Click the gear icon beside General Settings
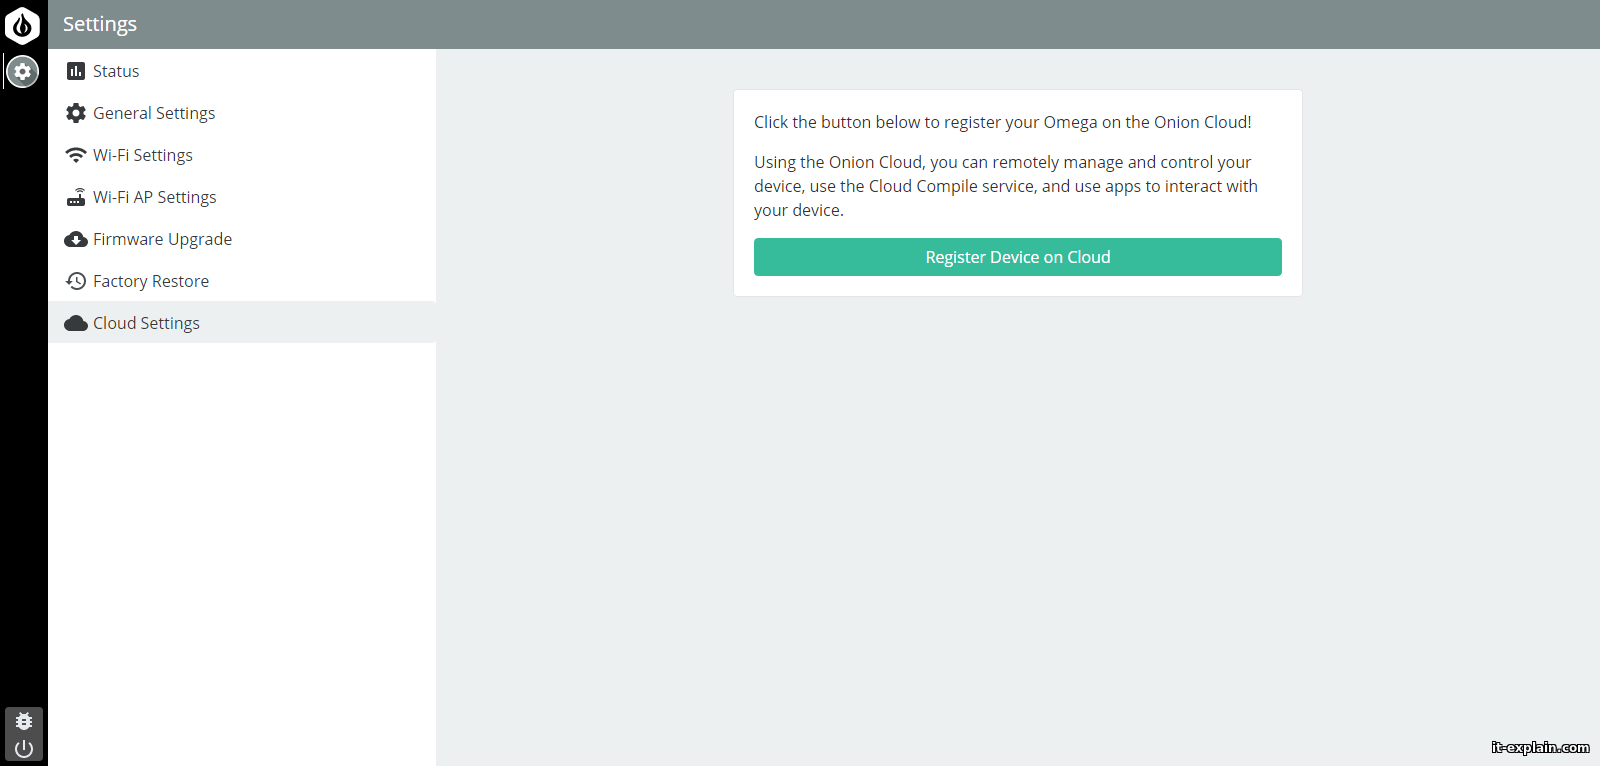The height and width of the screenshot is (766, 1600). [76, 113]
